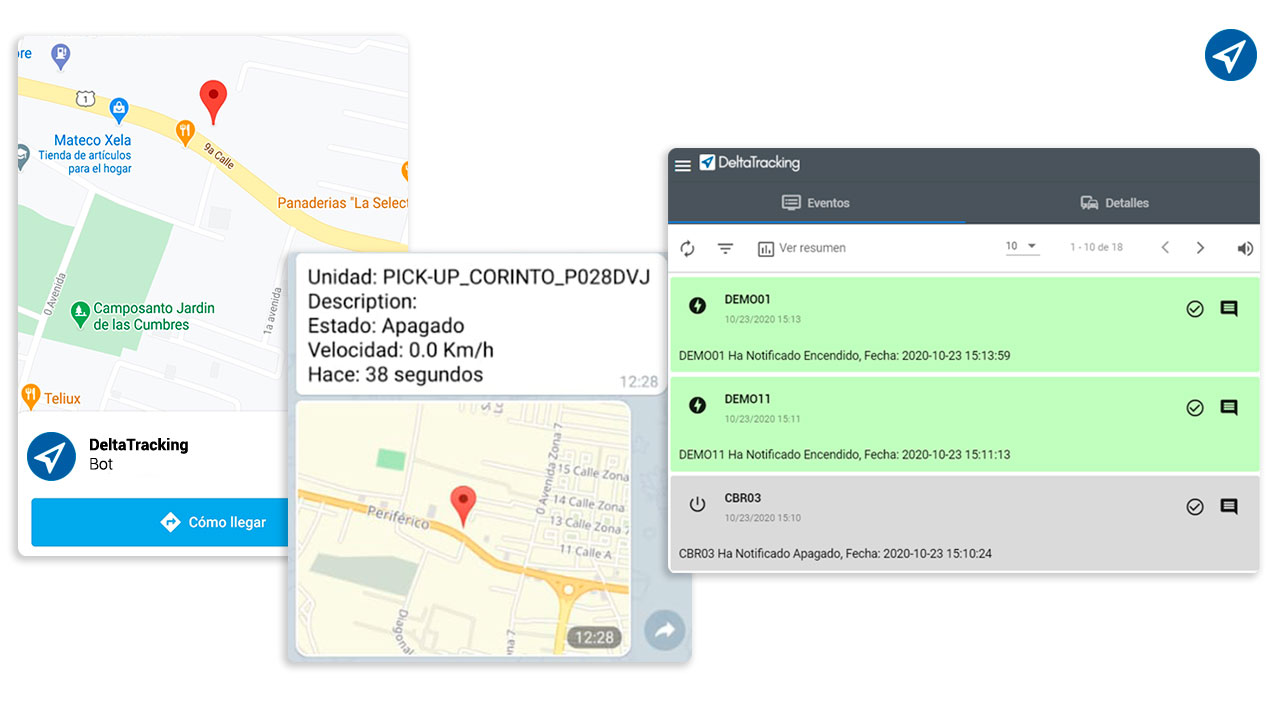Viewport: 1280px width, 720px height.
Task: Click the DeltaTracking bot name
Action: click(138, 445)
